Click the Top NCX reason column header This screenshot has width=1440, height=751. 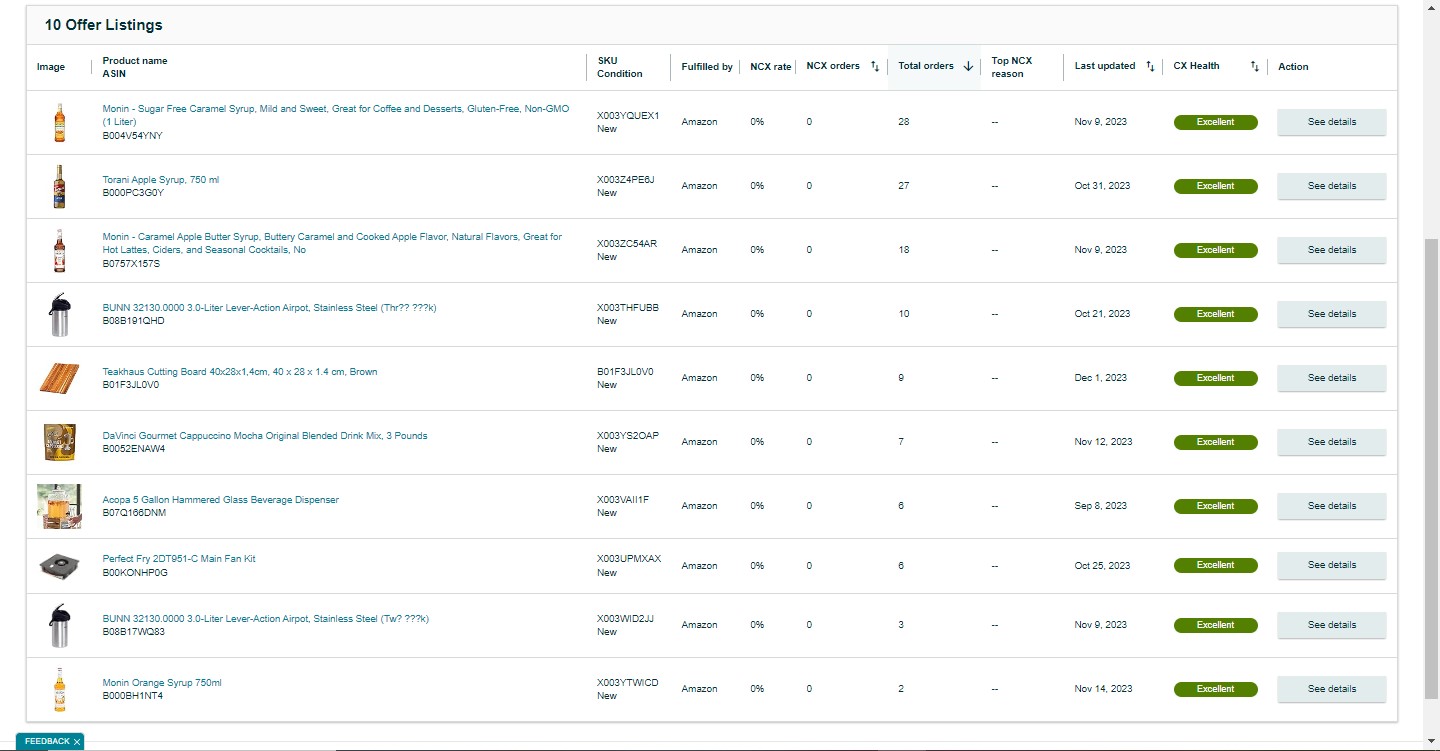(1012, 67)
